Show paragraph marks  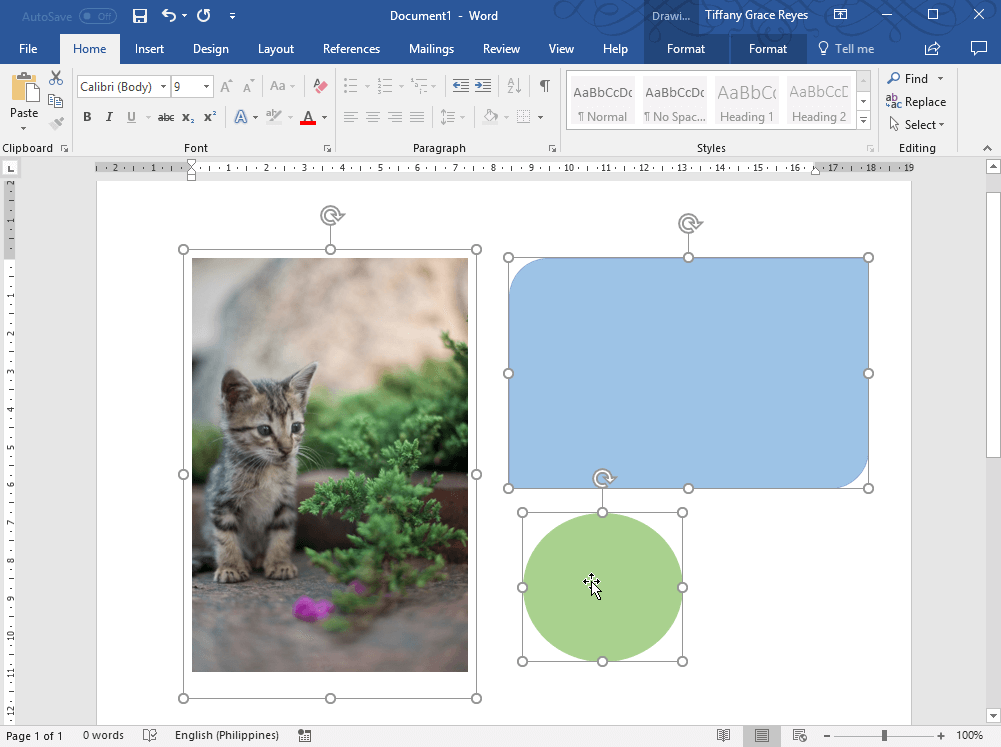point(545,86)
